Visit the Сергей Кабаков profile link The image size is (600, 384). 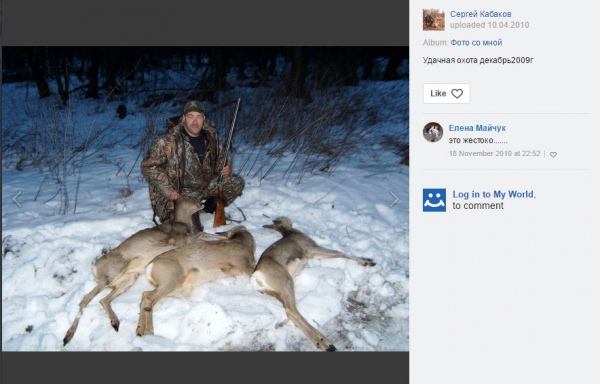pyautogui.click(x=481, y=14)
